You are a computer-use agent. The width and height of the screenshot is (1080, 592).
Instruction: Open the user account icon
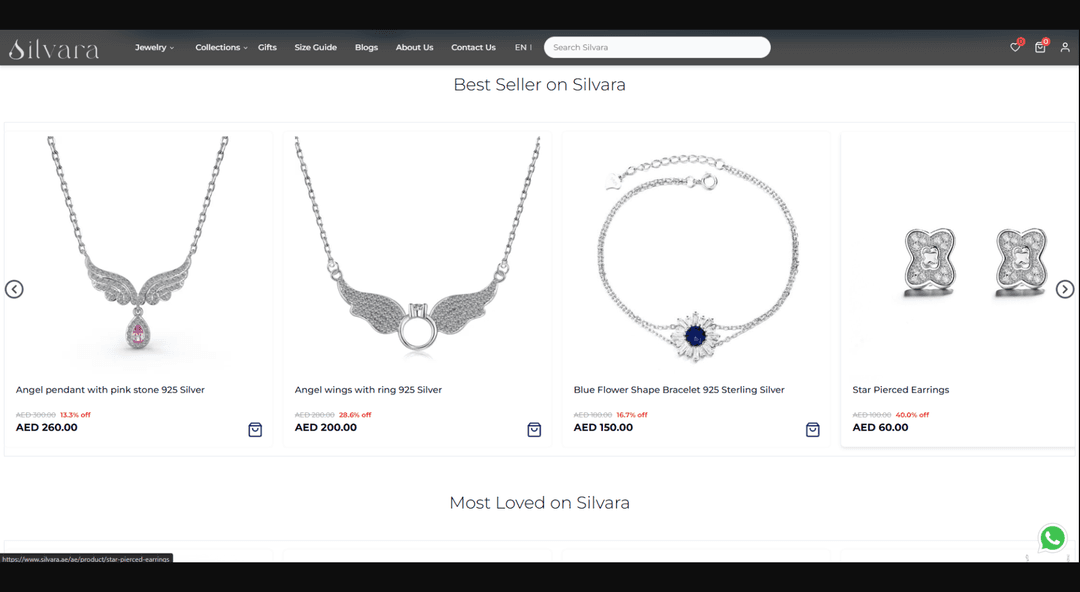1065,48
